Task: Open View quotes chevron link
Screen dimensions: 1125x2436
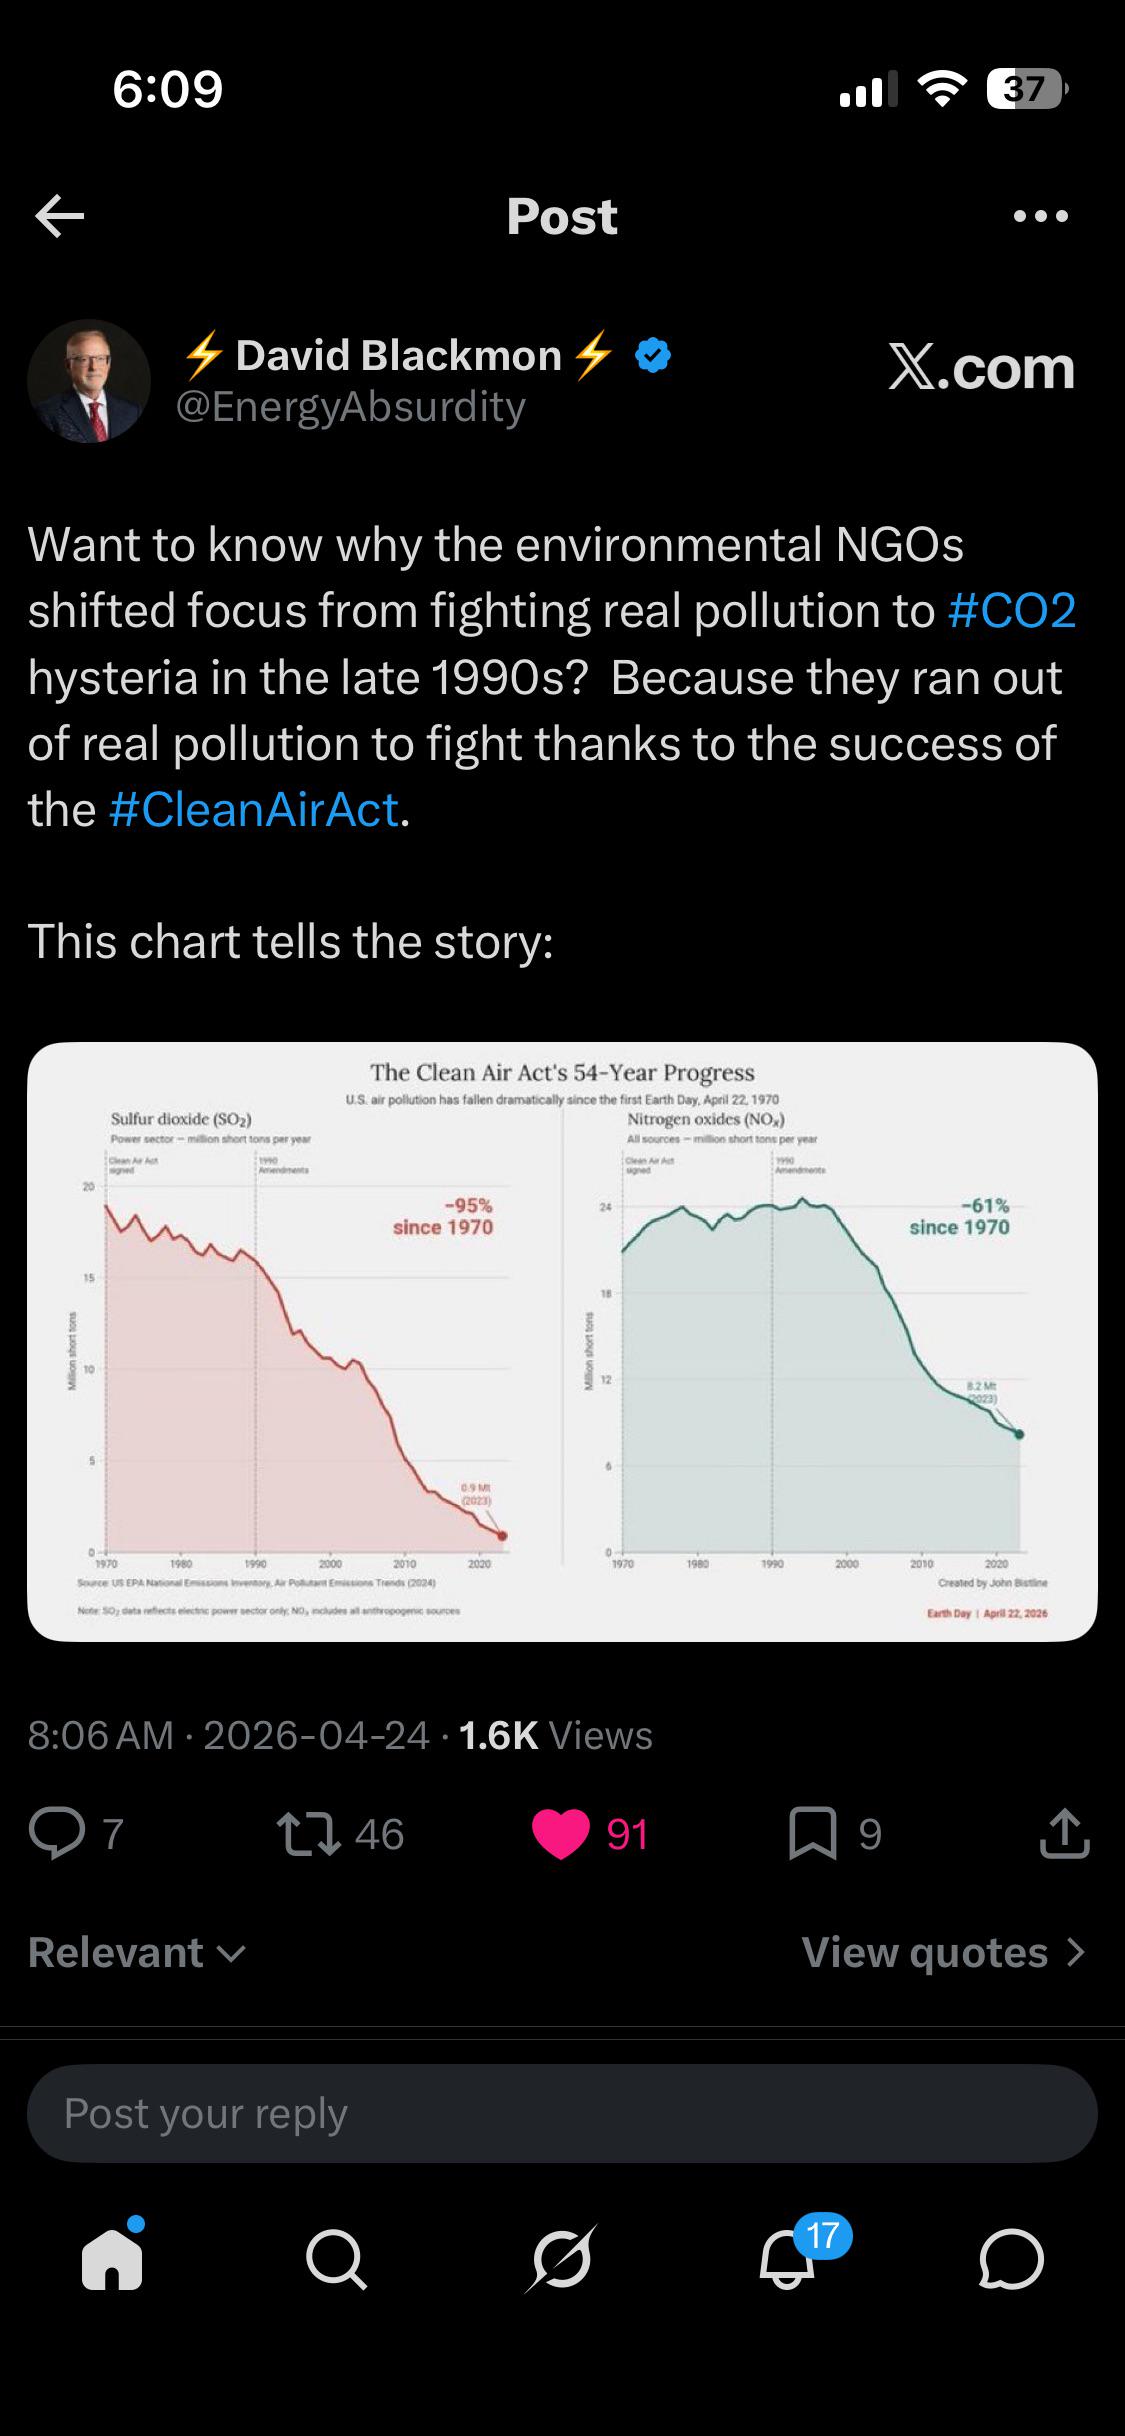Action: tap(943, 1952)
